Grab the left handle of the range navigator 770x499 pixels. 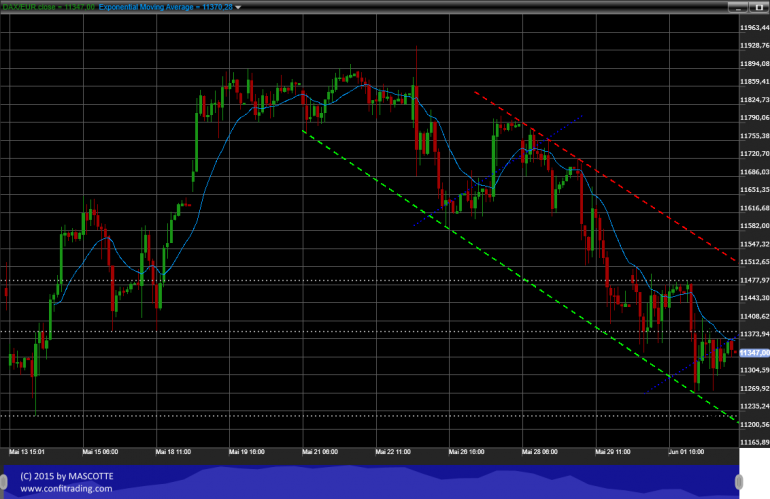point(3,482)
